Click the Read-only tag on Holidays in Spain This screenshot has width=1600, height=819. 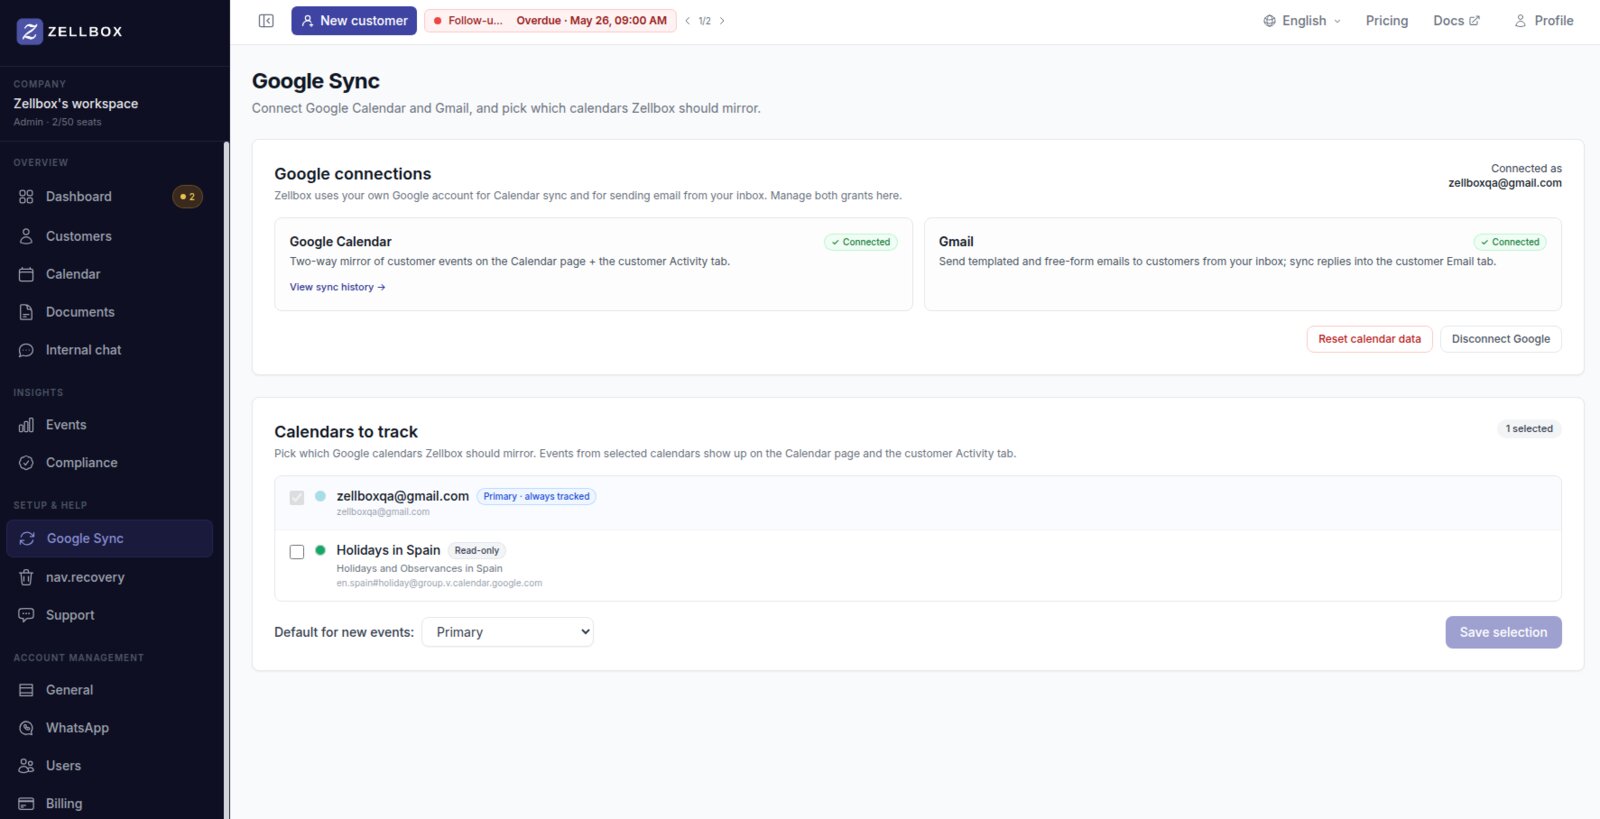476,551
